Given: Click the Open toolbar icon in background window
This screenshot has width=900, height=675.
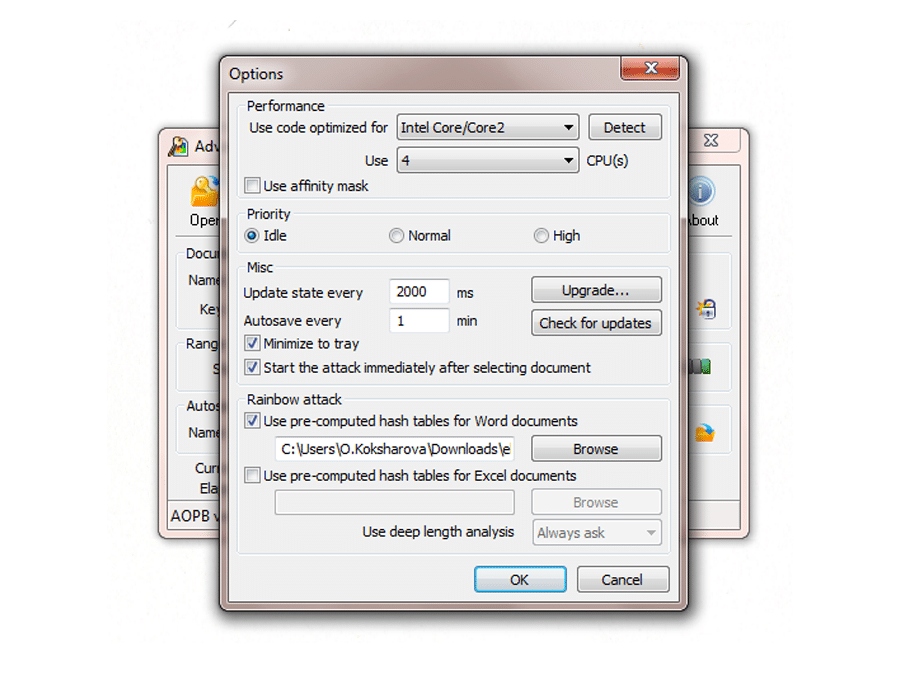Looking at the screenshot, I should coord(205,192).
